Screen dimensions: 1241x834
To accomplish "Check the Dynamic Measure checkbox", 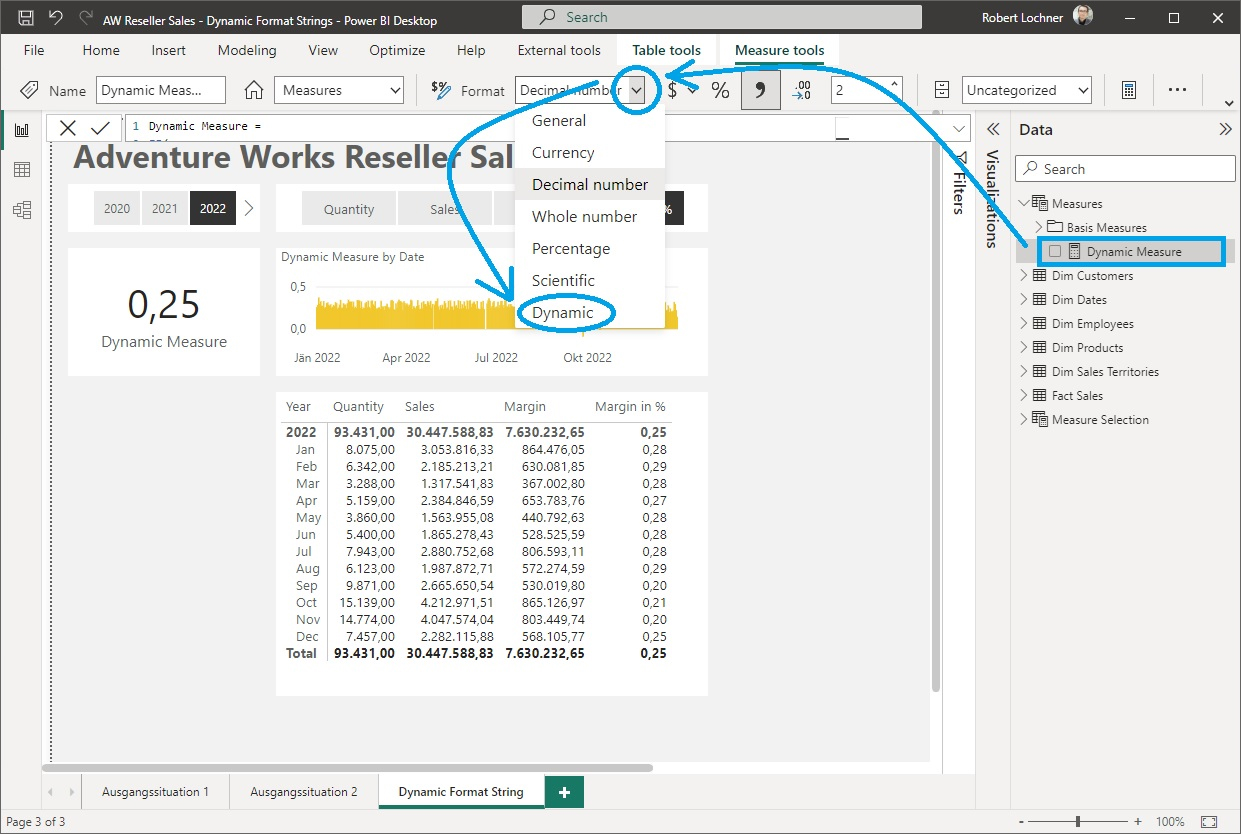I will click(1055, 252).
